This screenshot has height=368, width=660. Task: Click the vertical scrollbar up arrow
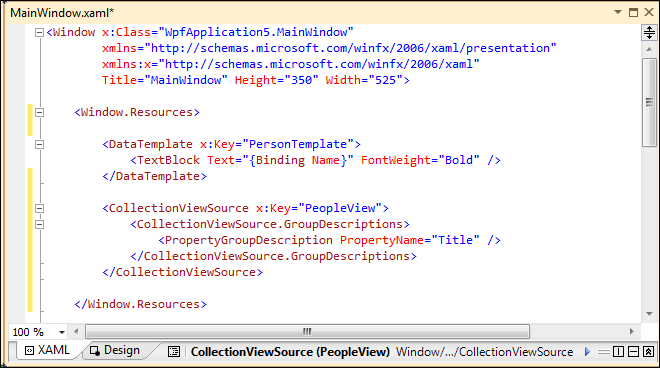[x=649, y=49]
